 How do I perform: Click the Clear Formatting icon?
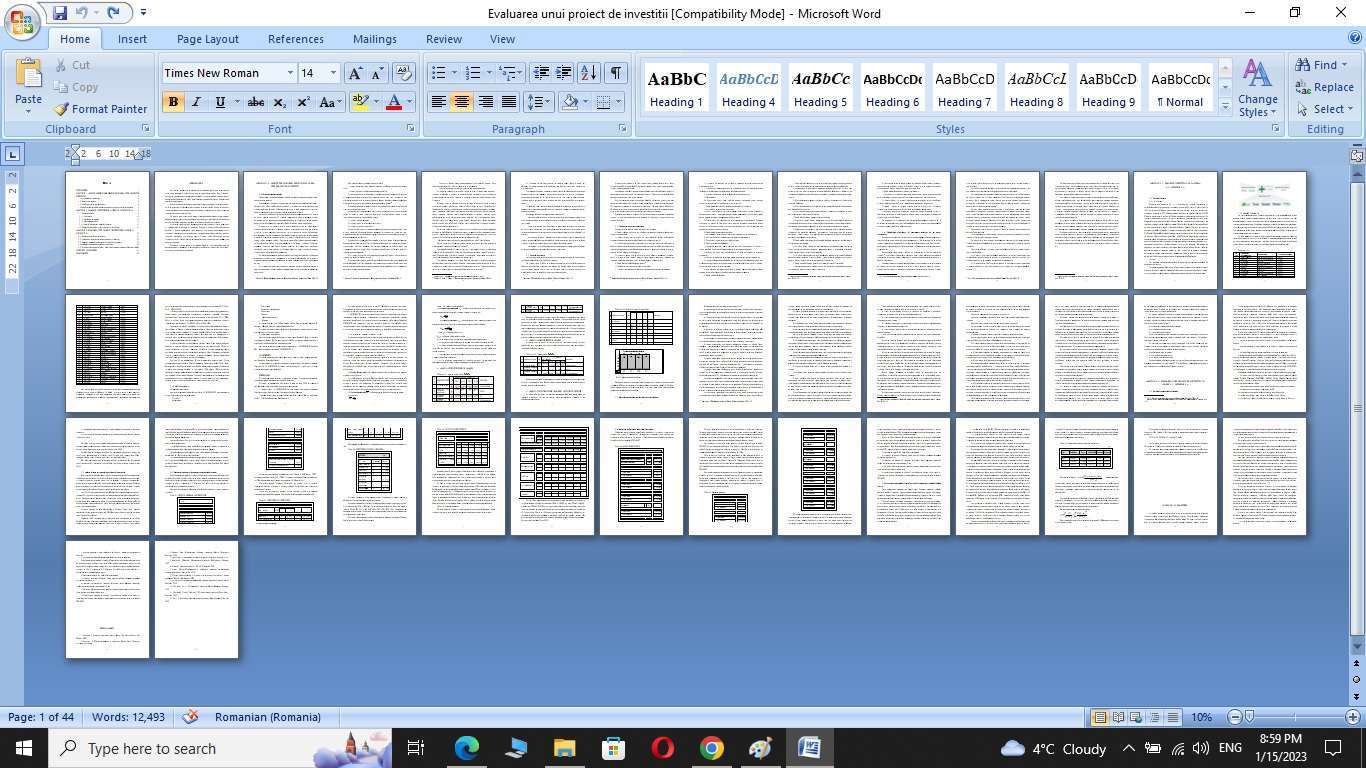coord(404,73)
